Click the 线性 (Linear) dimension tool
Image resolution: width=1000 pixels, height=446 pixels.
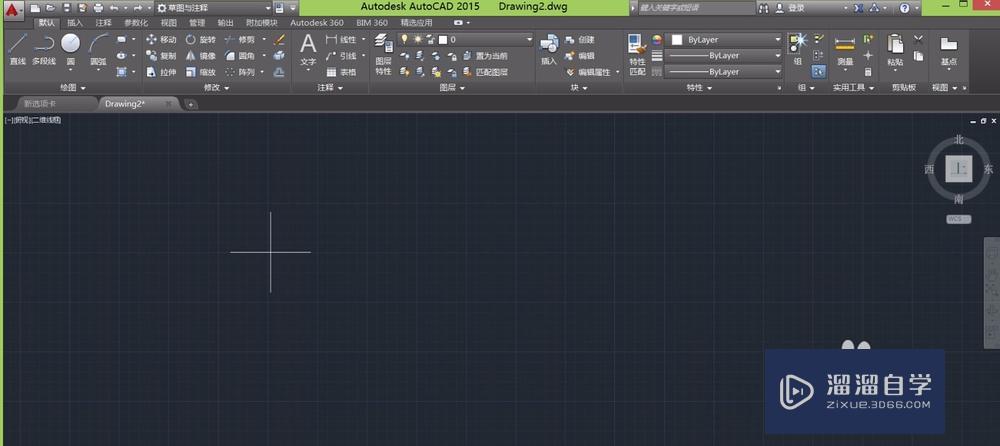coord(341,40)
